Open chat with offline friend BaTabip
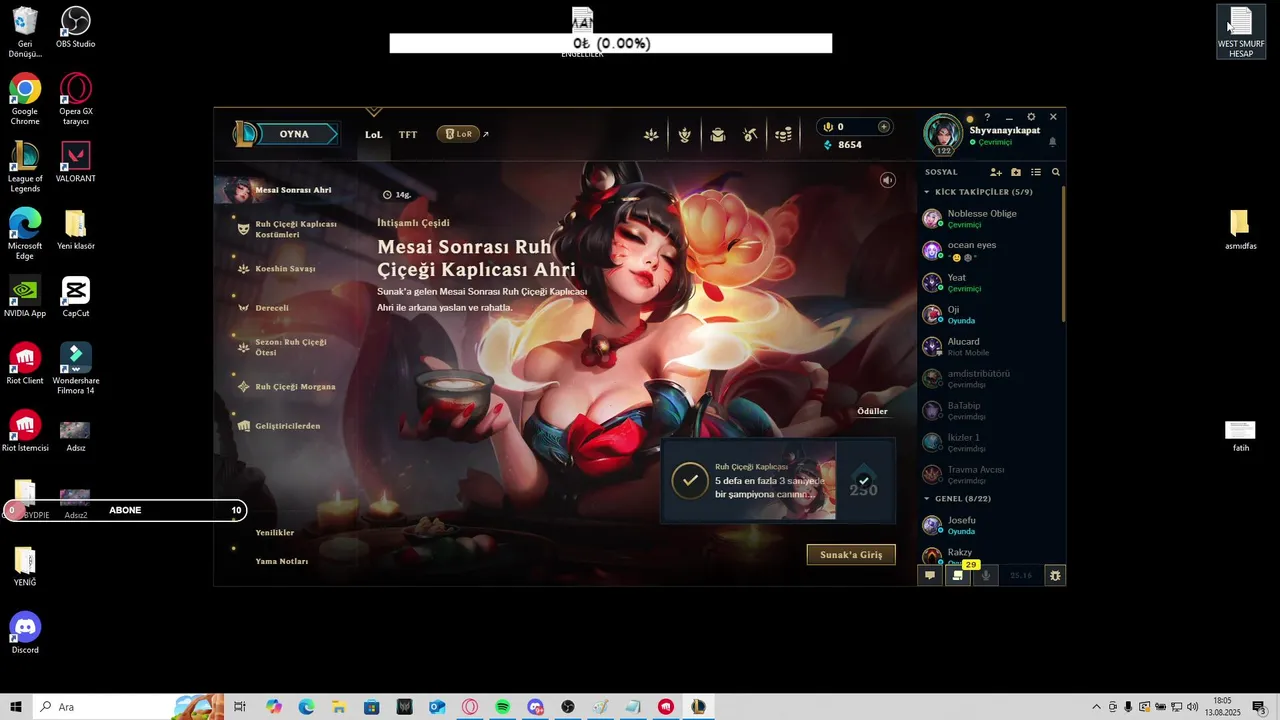Image resolution: width=1280 pixels, height=720 pixels. [x=990, y=410]
